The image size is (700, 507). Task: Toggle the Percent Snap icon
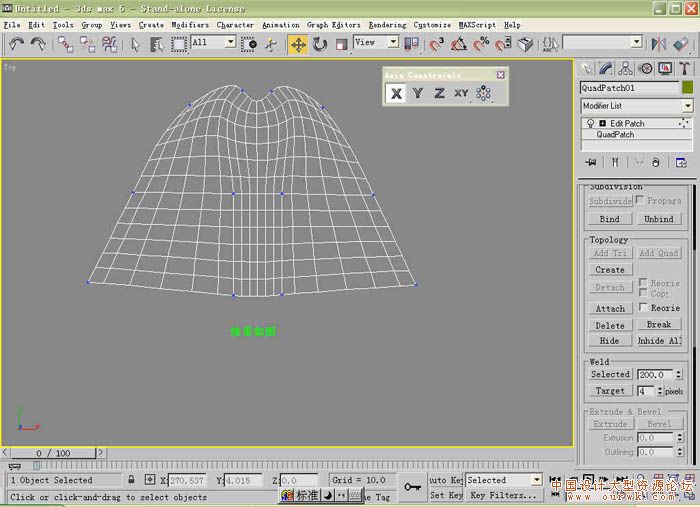(481, 44)
